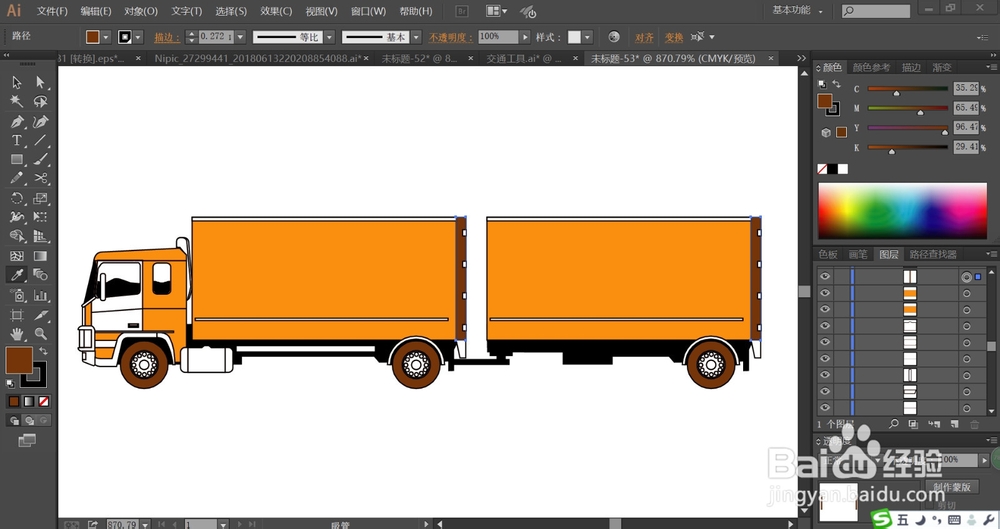Select the Shape Builder tool
This screenshot has width=1000, height=529.
pyautogui.click(x=17, y=236)
